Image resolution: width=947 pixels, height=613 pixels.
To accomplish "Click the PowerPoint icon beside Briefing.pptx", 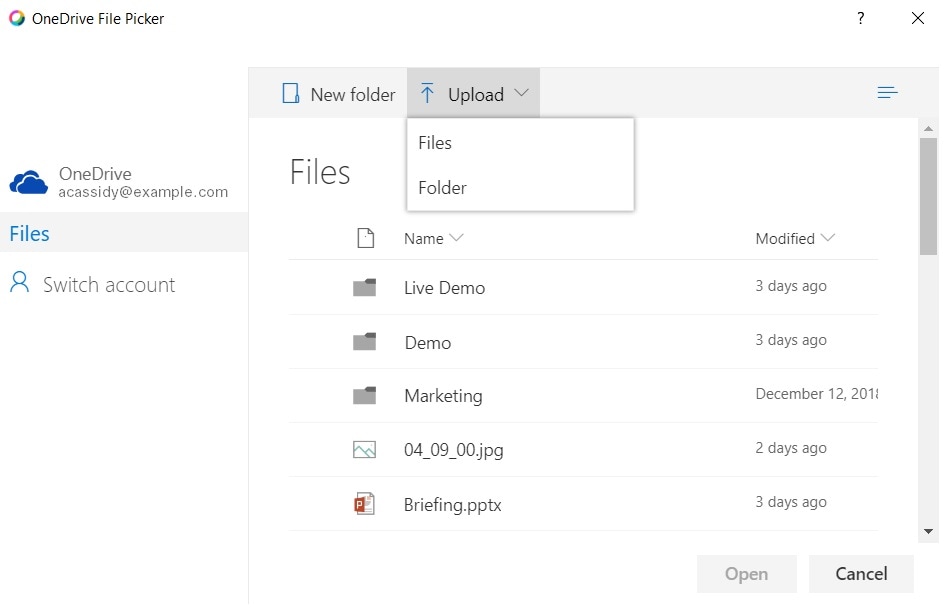I will point(364,503).
